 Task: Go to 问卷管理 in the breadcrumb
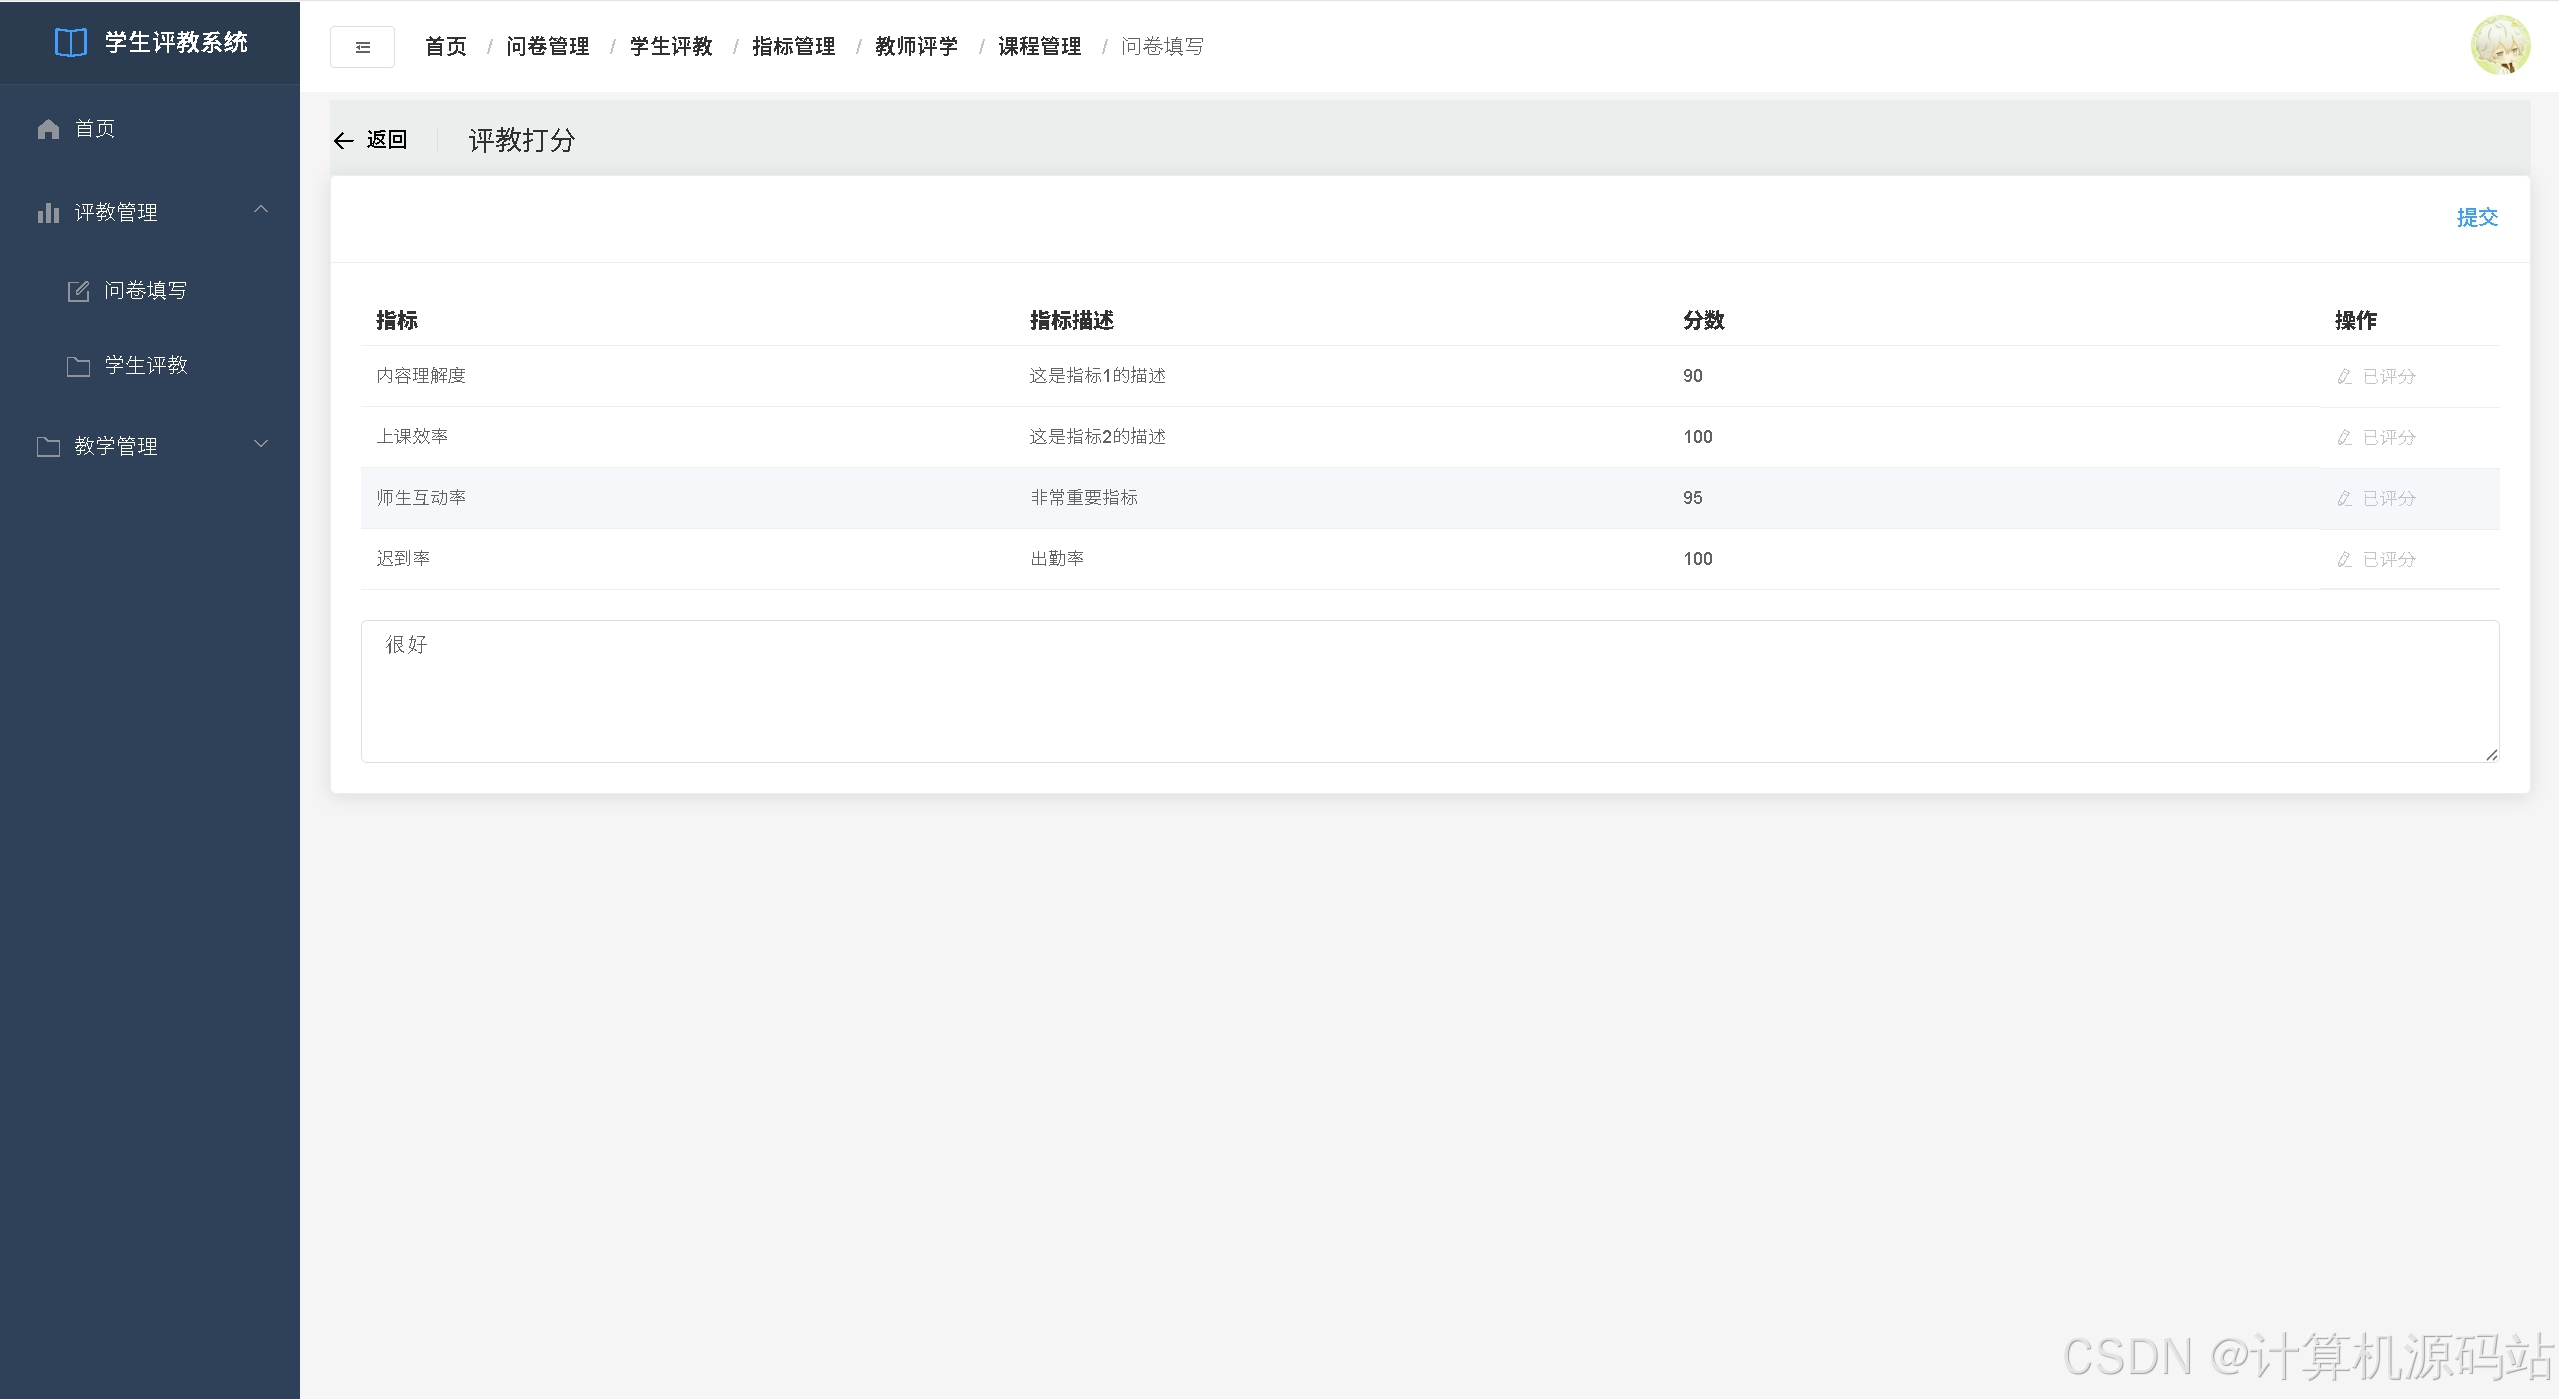tap(547, 47)
